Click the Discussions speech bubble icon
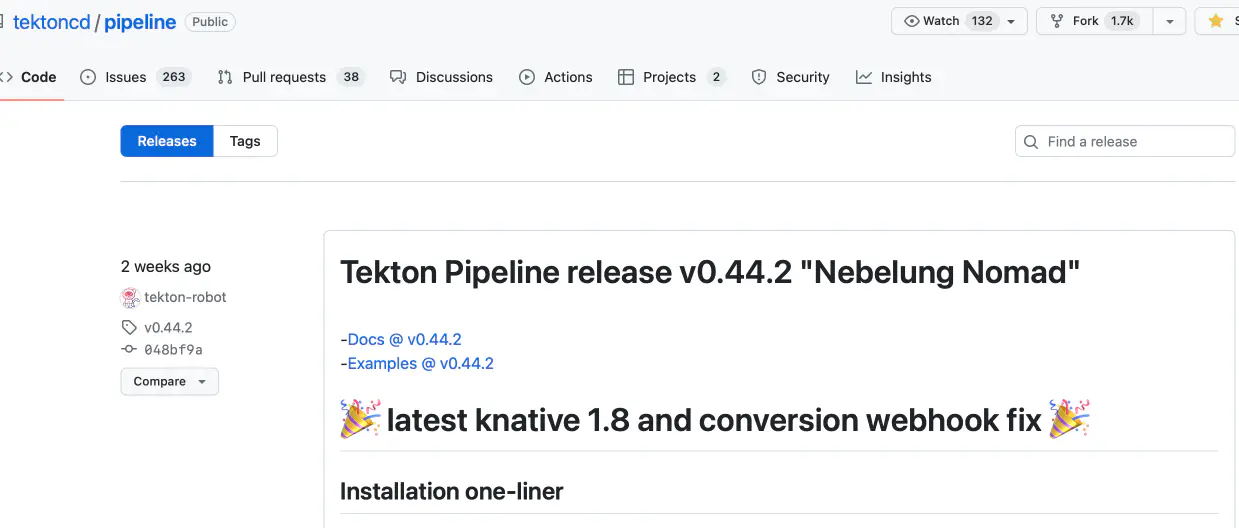The image size is (1239, 528). pos(398,77)
